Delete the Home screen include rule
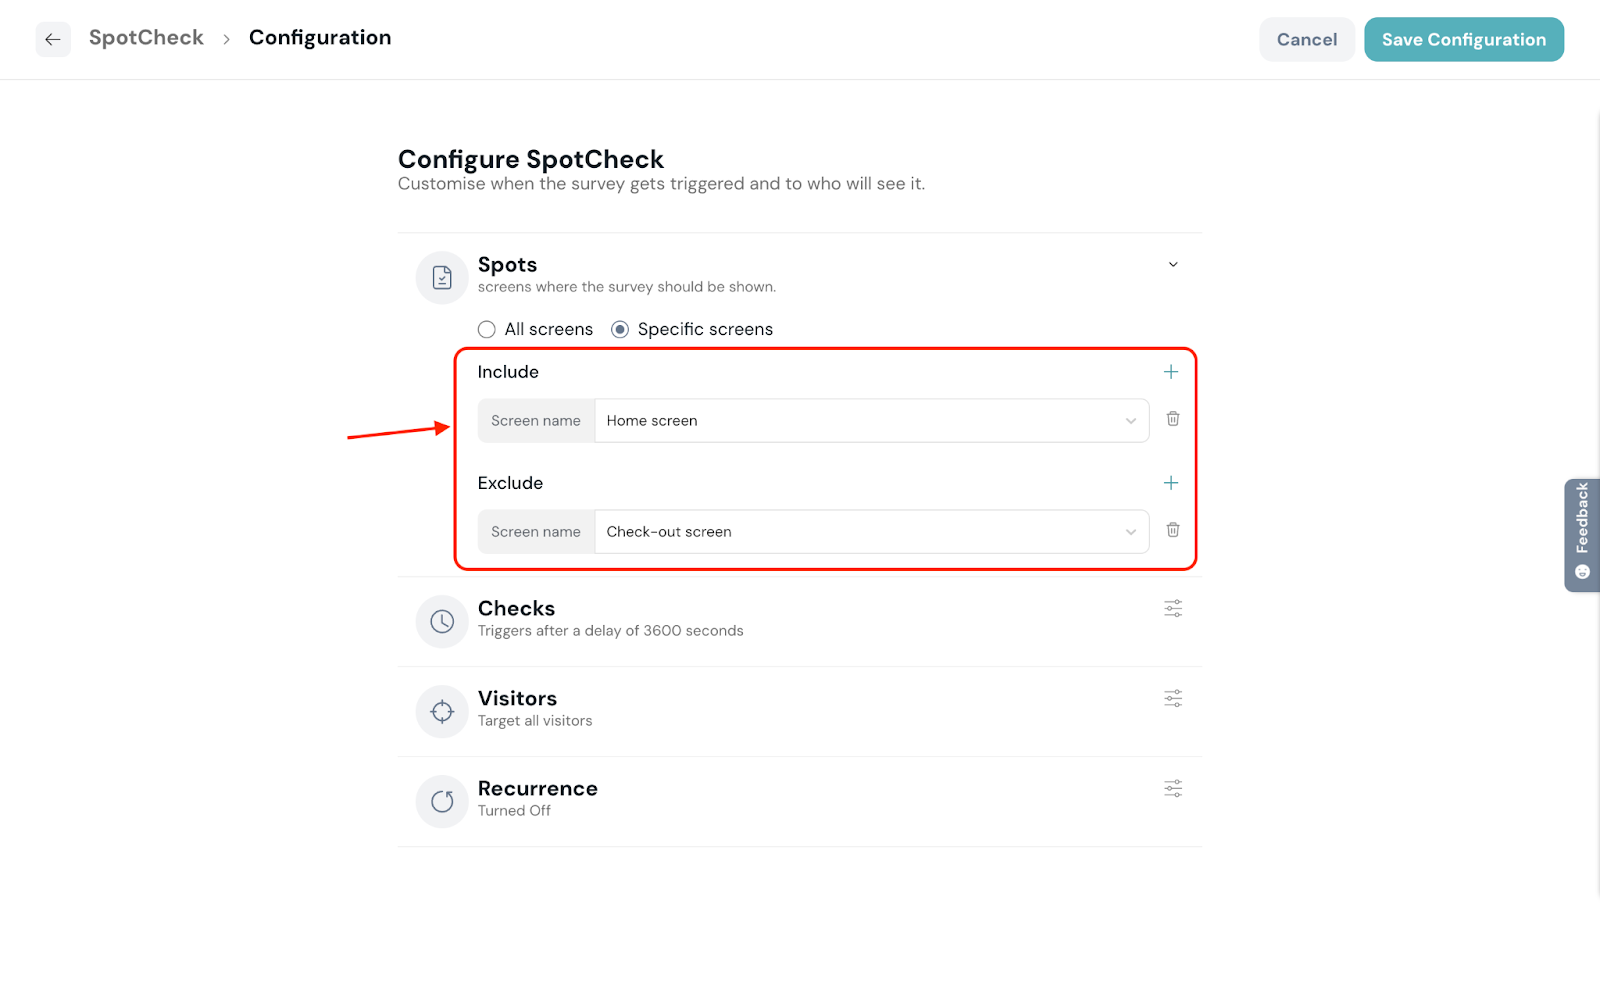Screen dimensions: 1600x1000 (x=1173, y=419)
